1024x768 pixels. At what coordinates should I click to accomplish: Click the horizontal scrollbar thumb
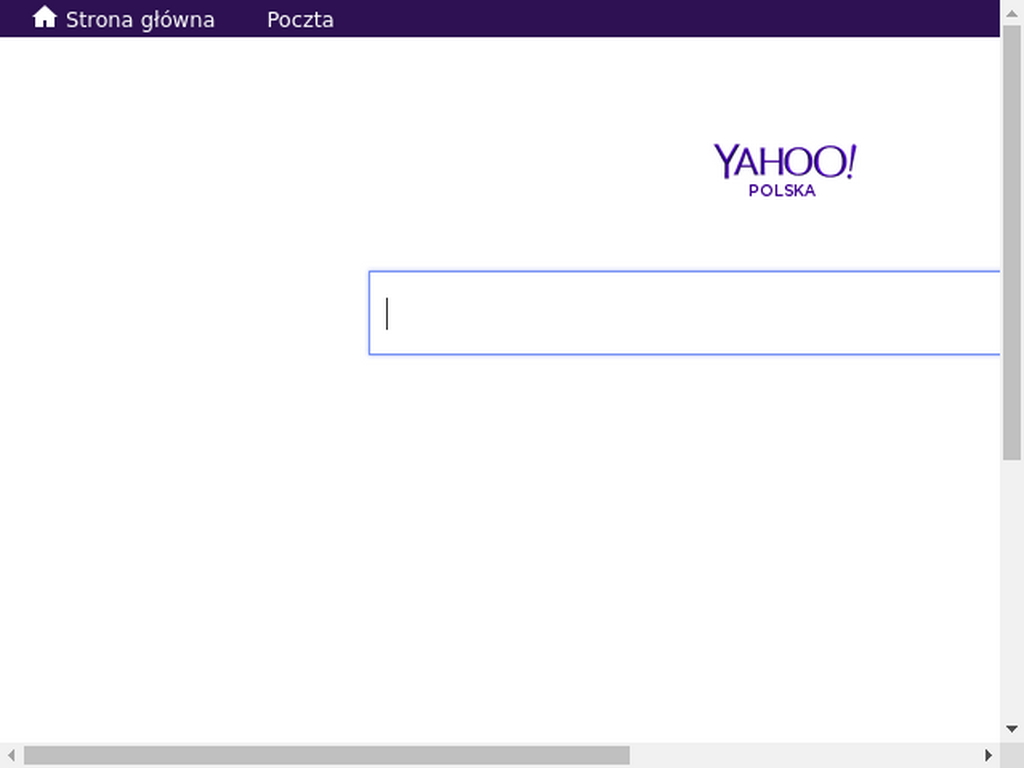click(x=327, y=756)
